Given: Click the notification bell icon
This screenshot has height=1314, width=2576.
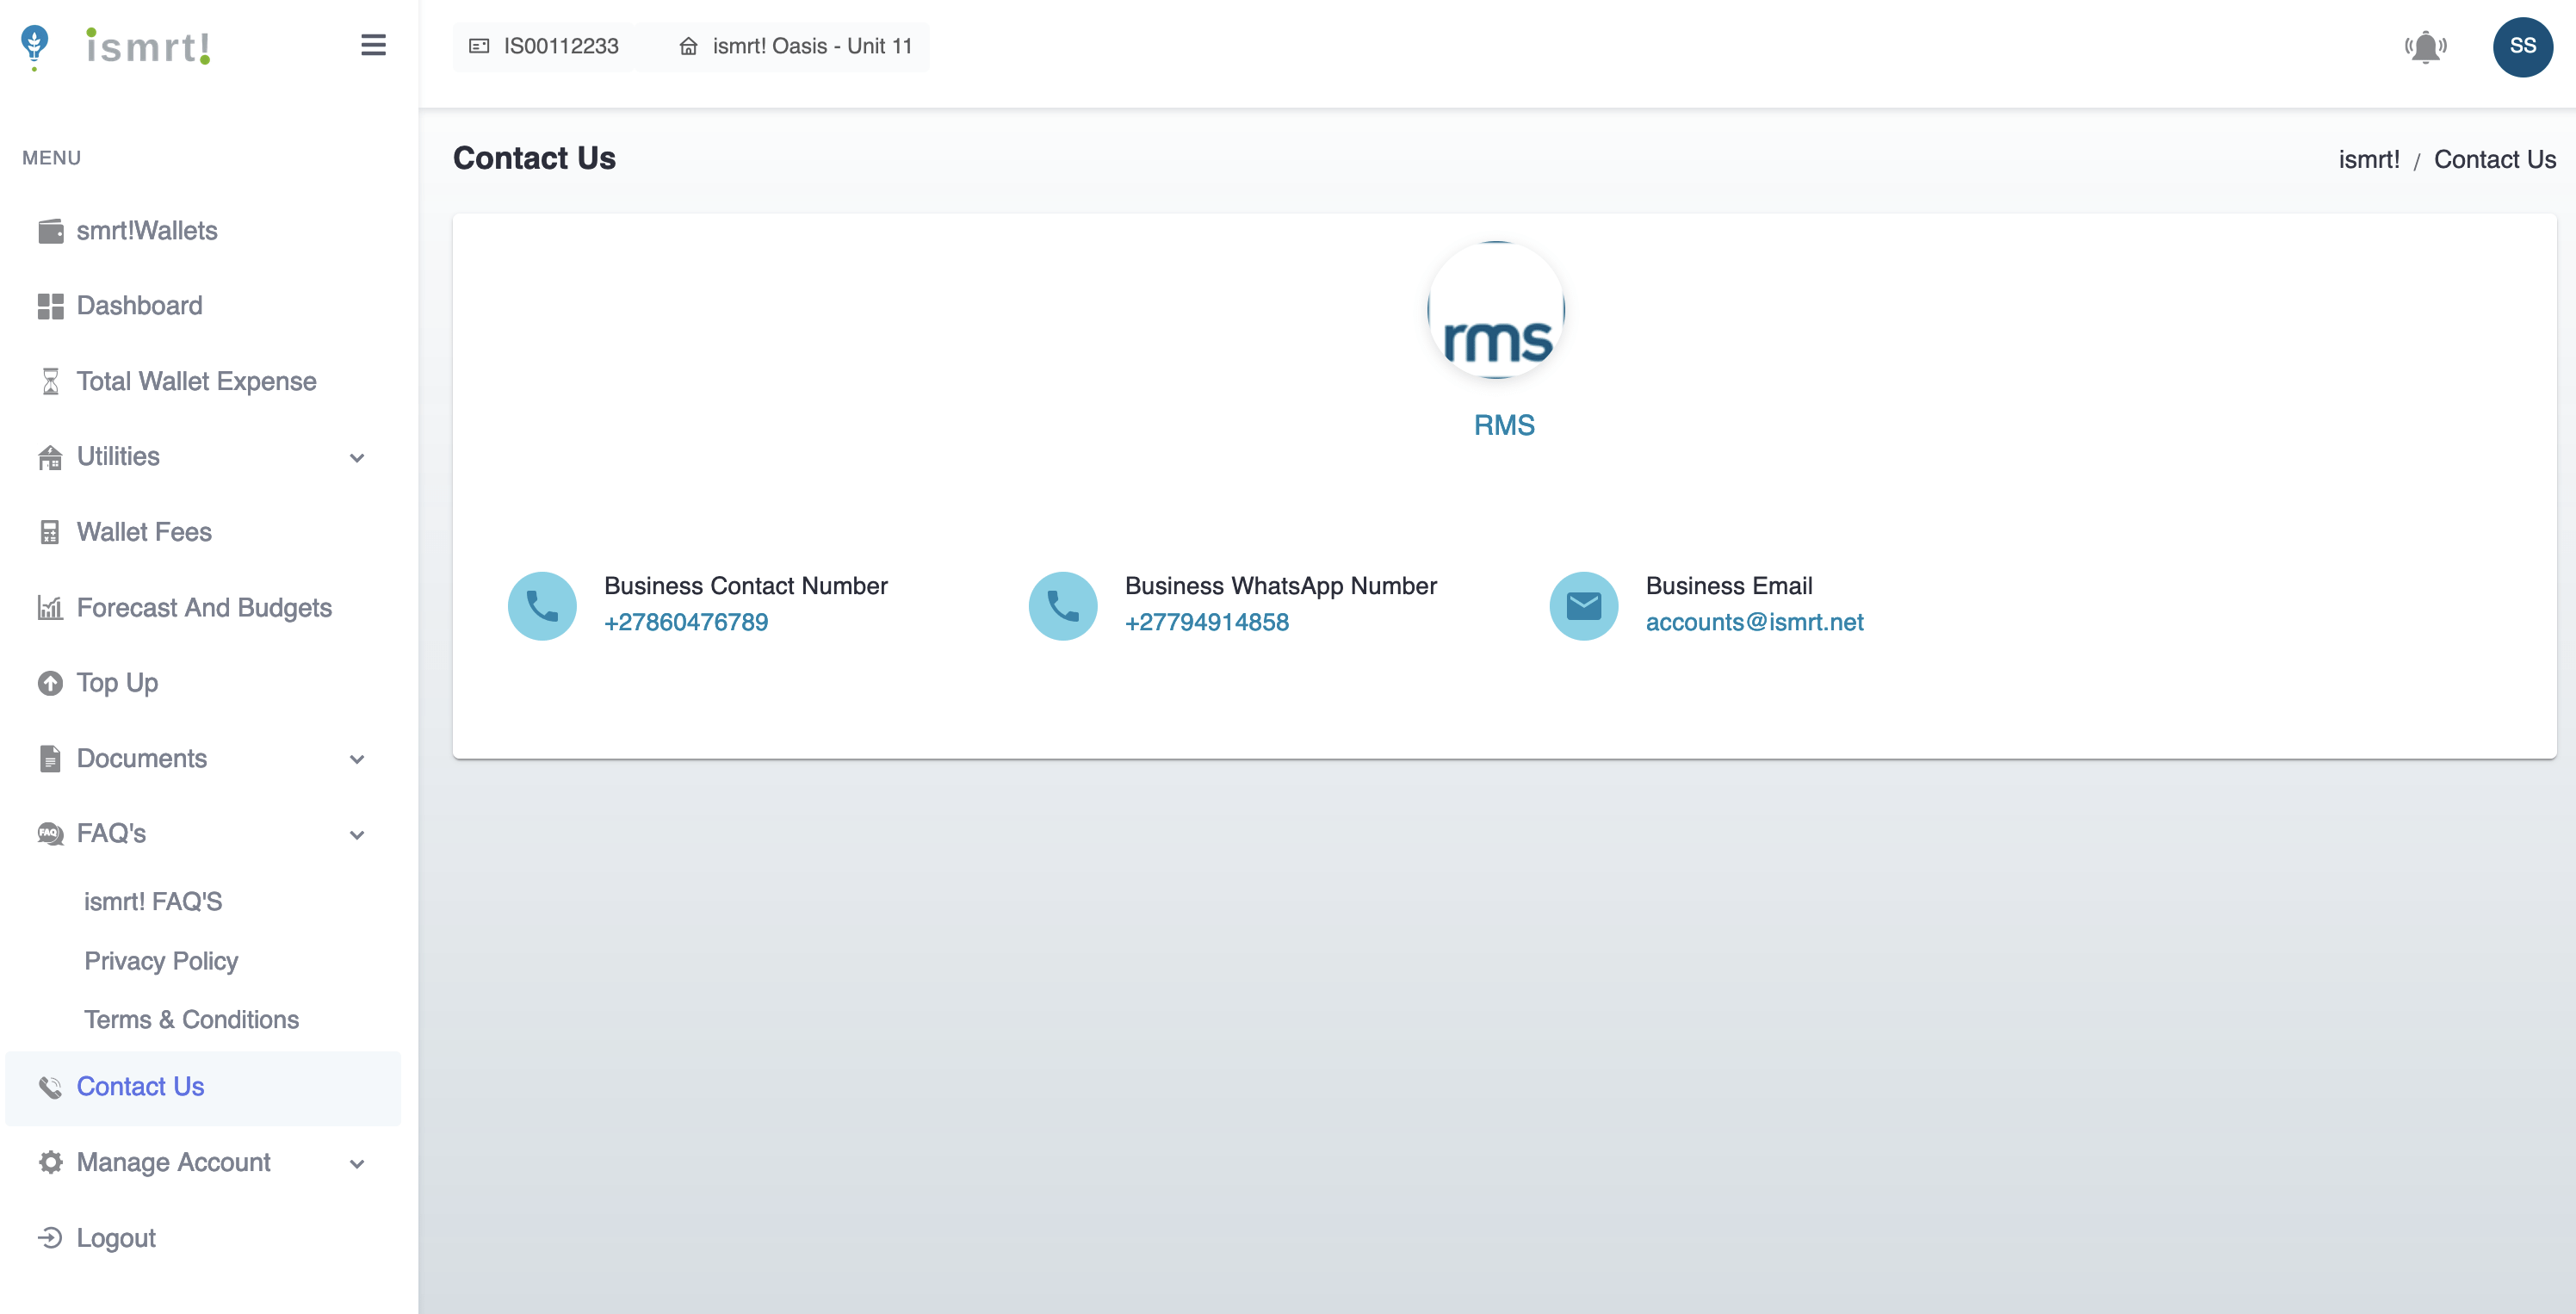Looking at the screenshot, I should tap(2425, 47).
